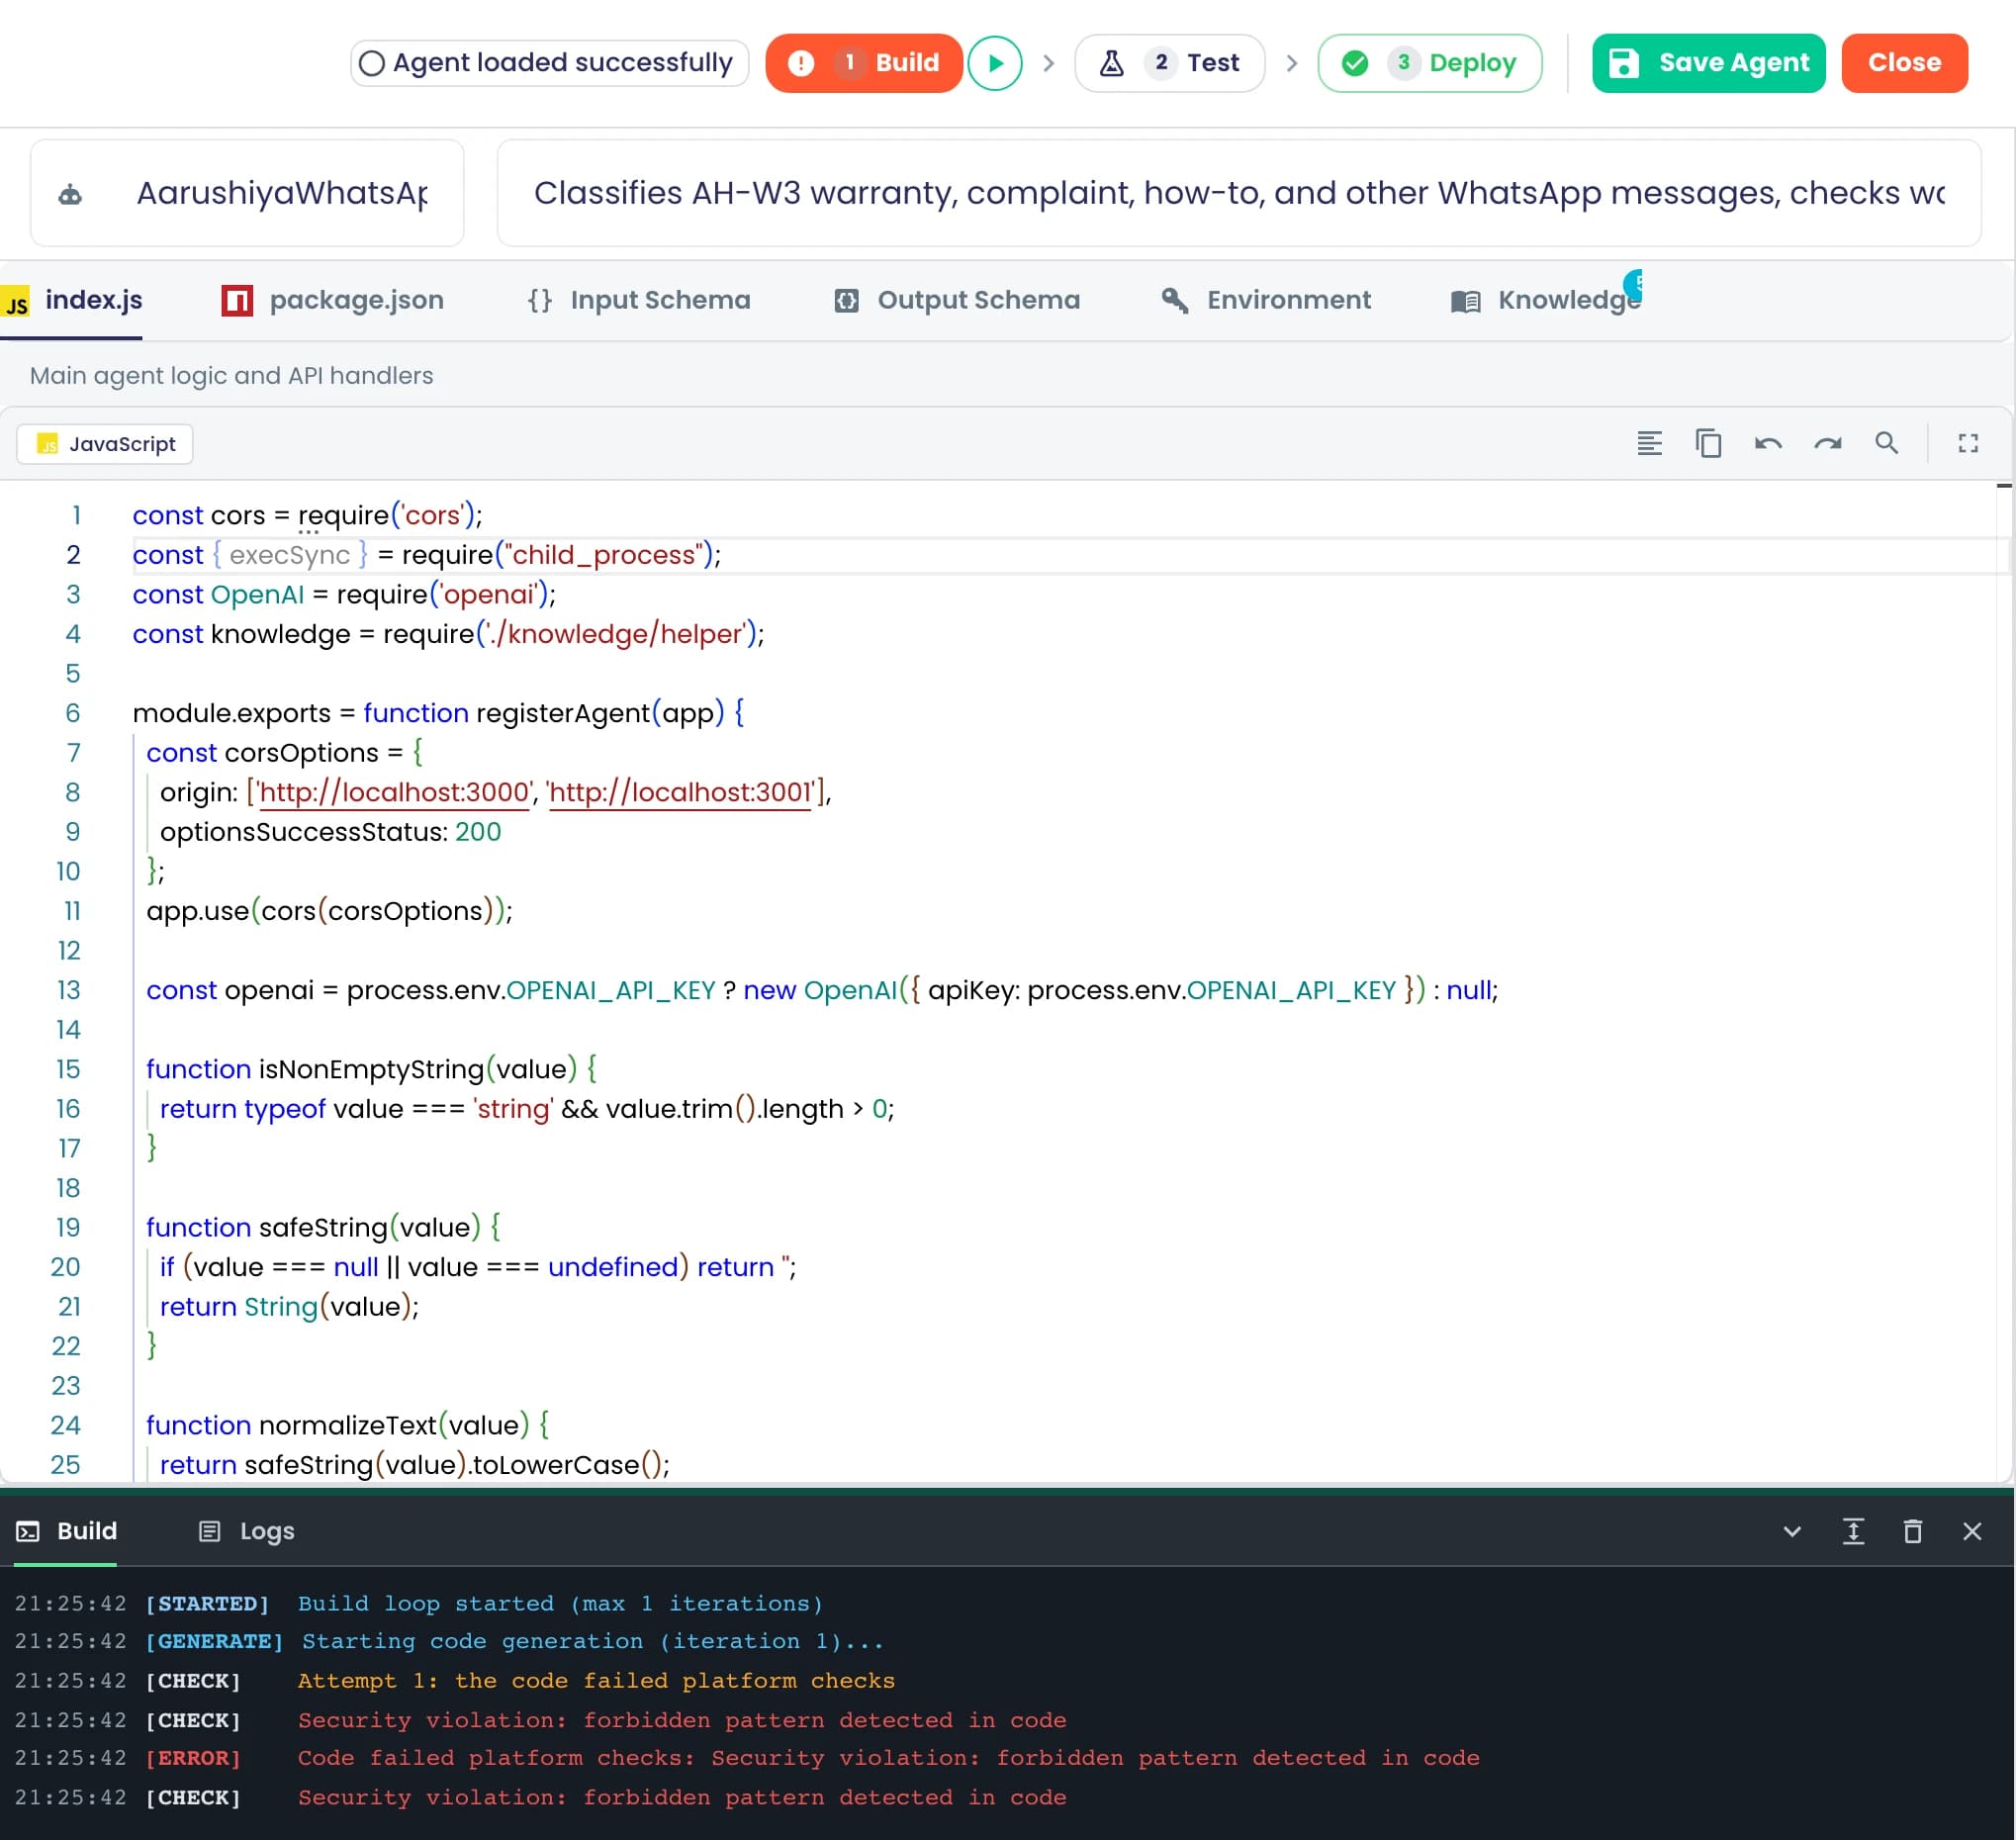
Task: Switch to the Build console tab
Action: click(x=67, y=1531)
